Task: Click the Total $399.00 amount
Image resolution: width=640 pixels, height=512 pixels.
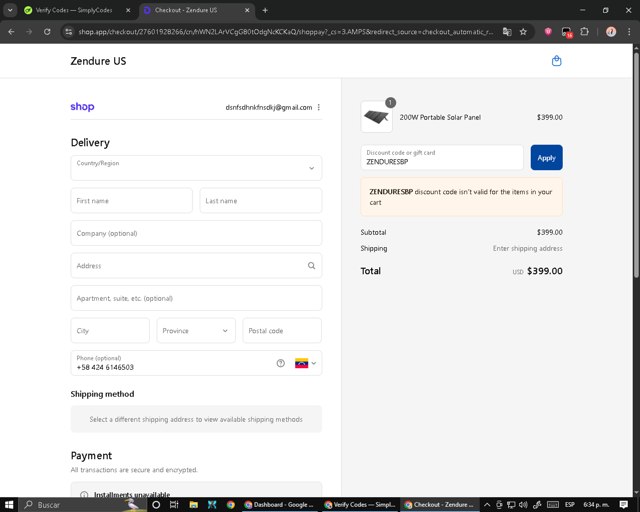Action: [x=544, y=271]
